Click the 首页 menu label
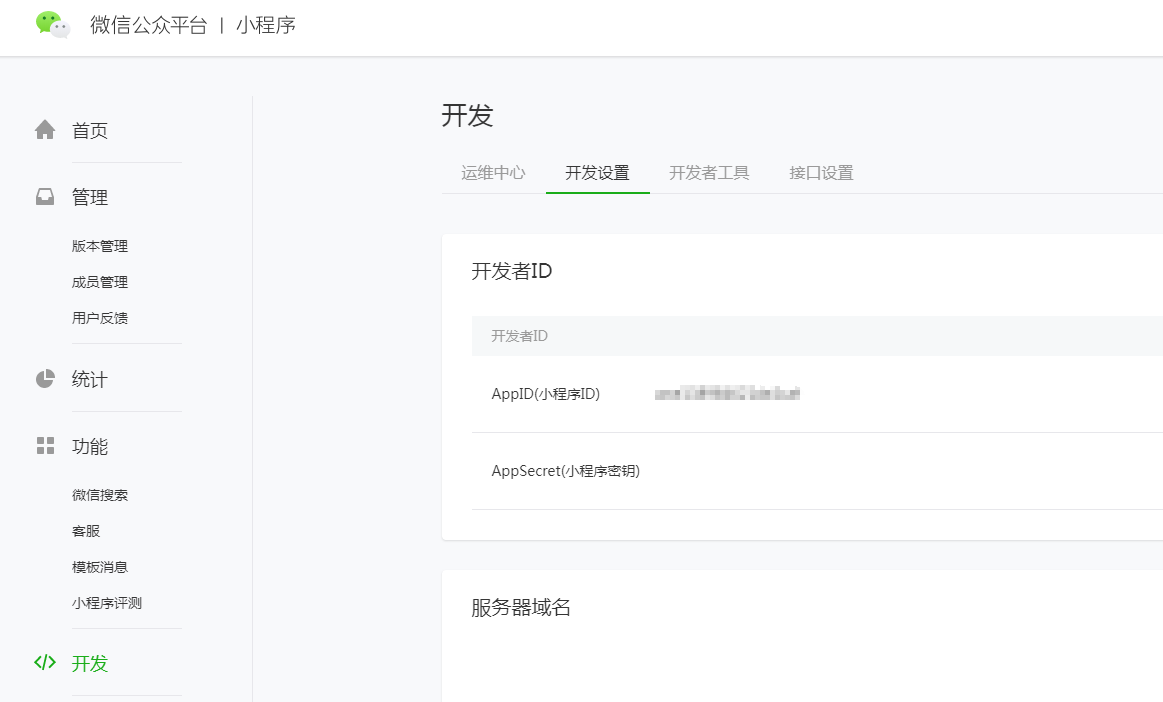Viewport: 1163px width, 702px height. [90, 131]
